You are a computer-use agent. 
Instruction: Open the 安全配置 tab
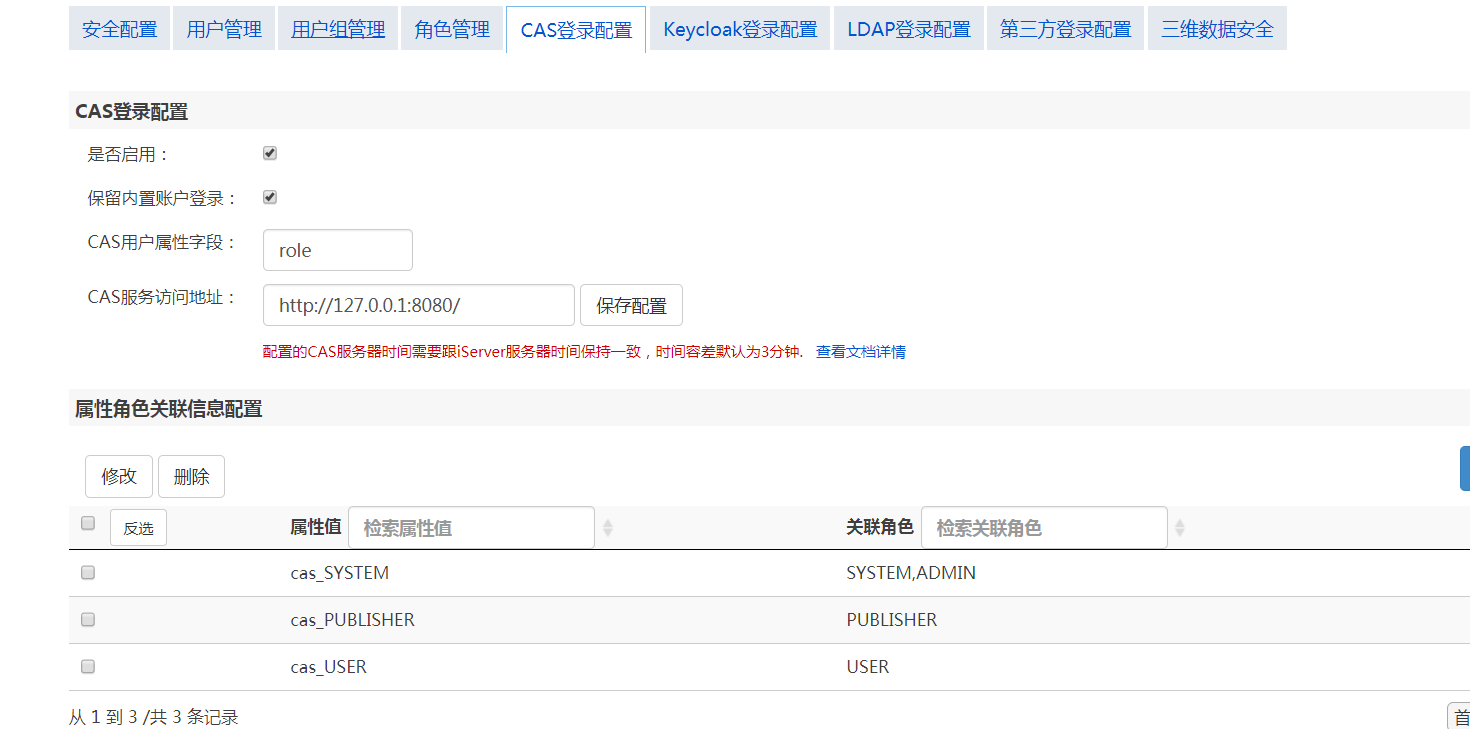[119, 29]
